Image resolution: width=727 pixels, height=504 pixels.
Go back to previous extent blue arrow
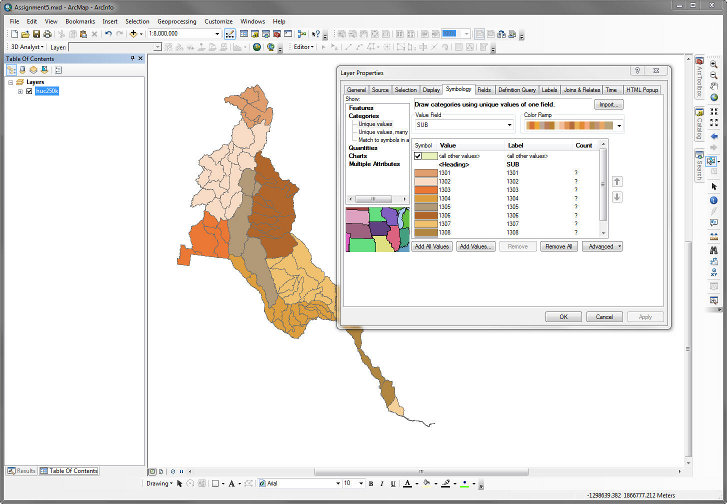point(714,136)
